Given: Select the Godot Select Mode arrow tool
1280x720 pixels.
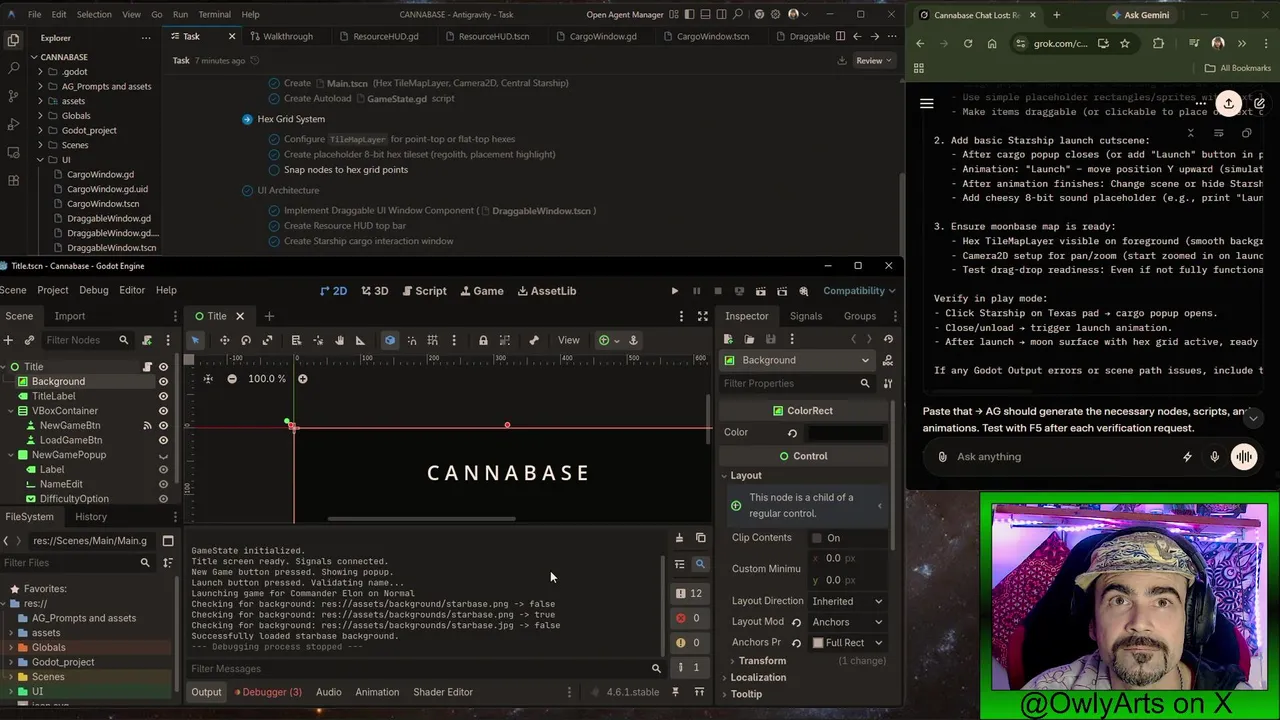Looking at the screenshot, I should 195,340.
